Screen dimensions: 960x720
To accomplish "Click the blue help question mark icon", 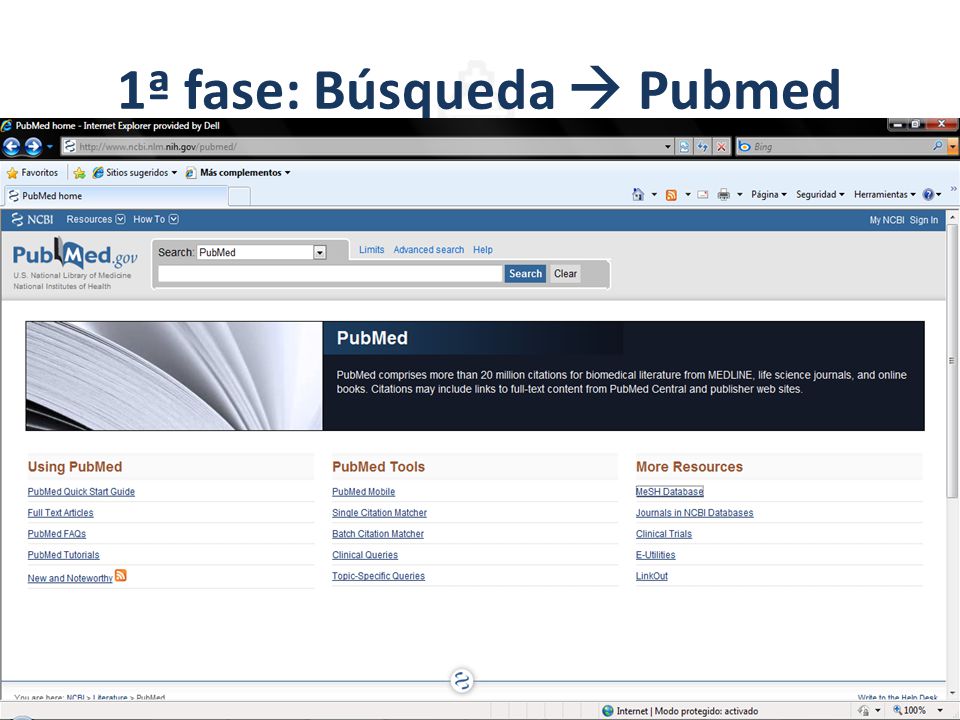I will [x=928, y=195].
